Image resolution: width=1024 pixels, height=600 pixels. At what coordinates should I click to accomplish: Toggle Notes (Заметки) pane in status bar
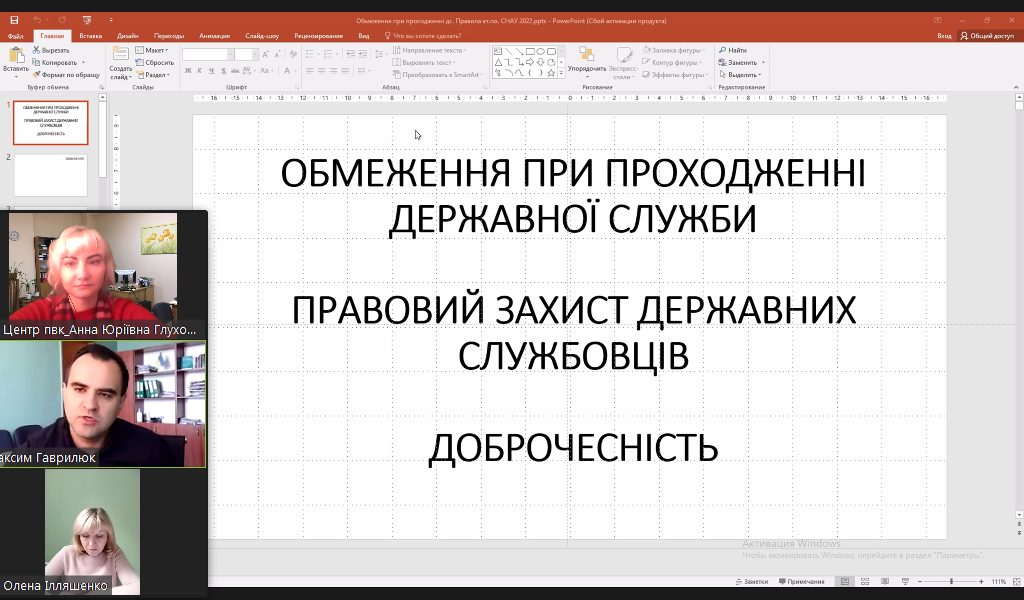coord(752,581)
